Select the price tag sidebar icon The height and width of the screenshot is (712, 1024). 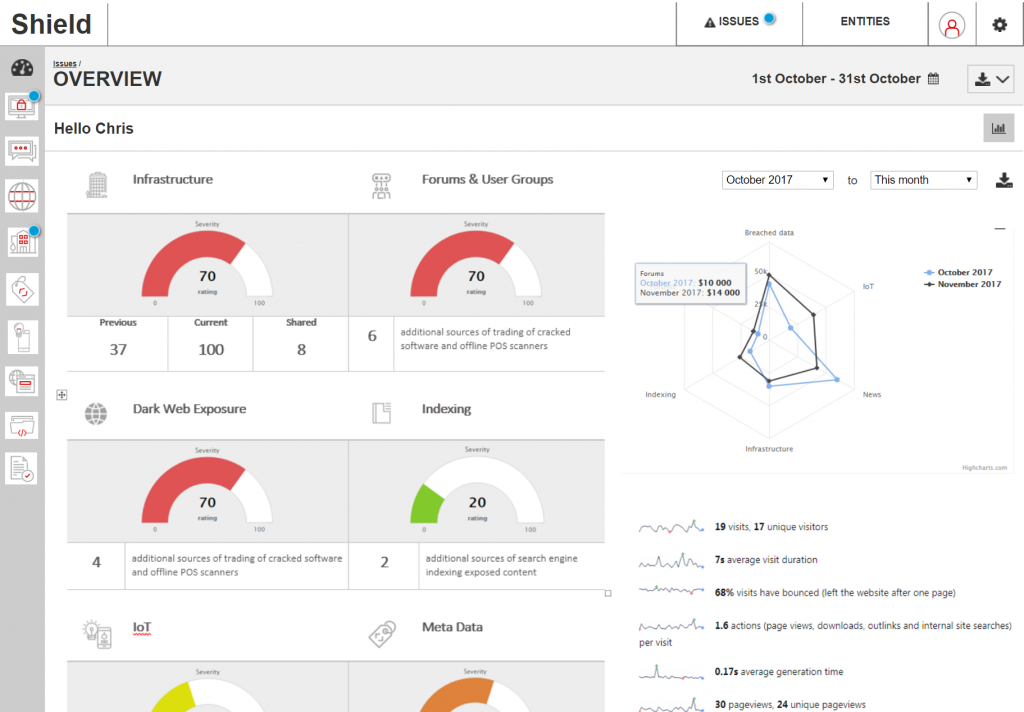(22, 289)
